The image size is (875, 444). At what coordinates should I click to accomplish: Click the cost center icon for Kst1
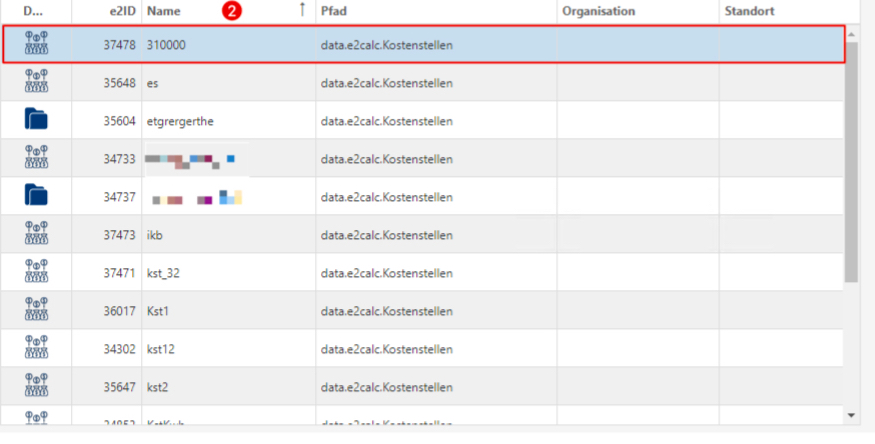[36, 311]
